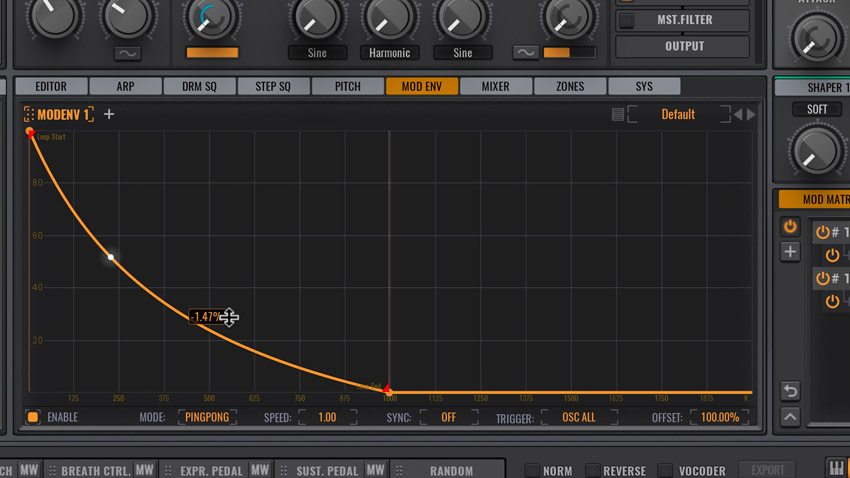
Task: Open the MODE dropdown showing PINGPONG
Action: [207, 417]
